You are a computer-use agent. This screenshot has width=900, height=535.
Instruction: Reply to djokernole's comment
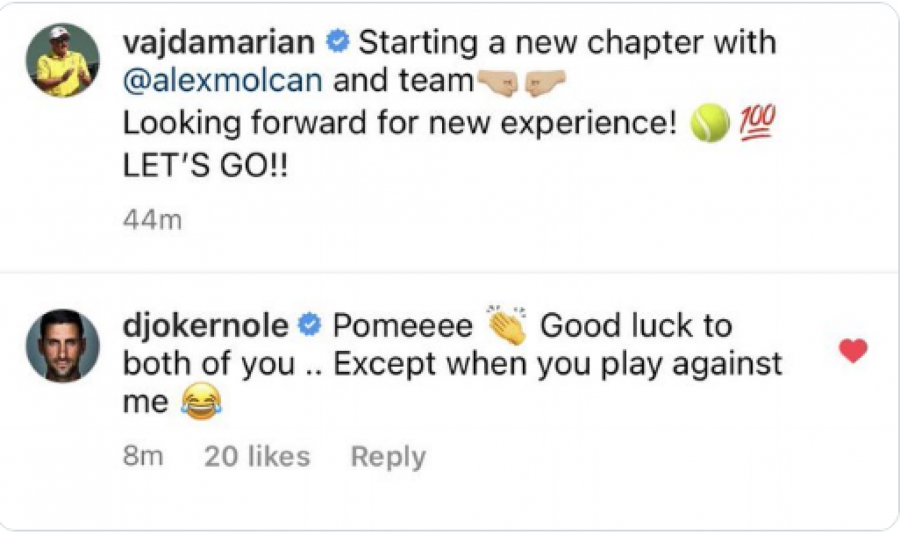388,457
